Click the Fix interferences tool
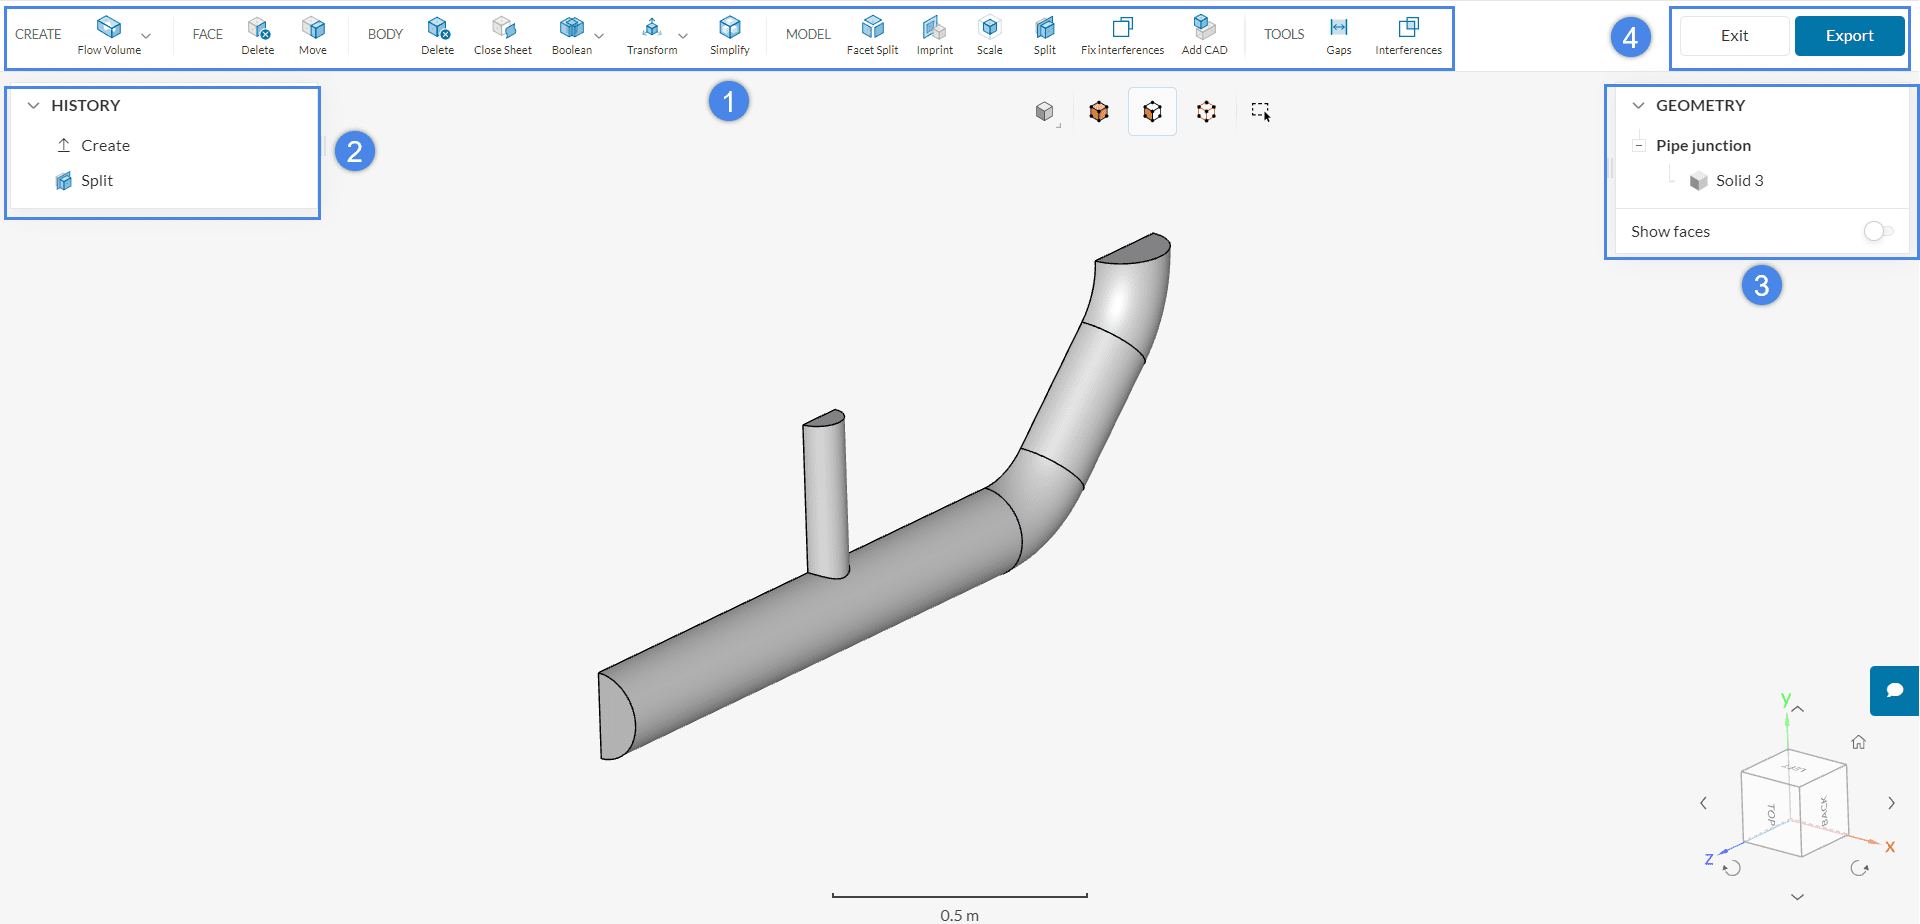The width and height of the screenshot is (1920, 924). click(x=1121, y=35)
